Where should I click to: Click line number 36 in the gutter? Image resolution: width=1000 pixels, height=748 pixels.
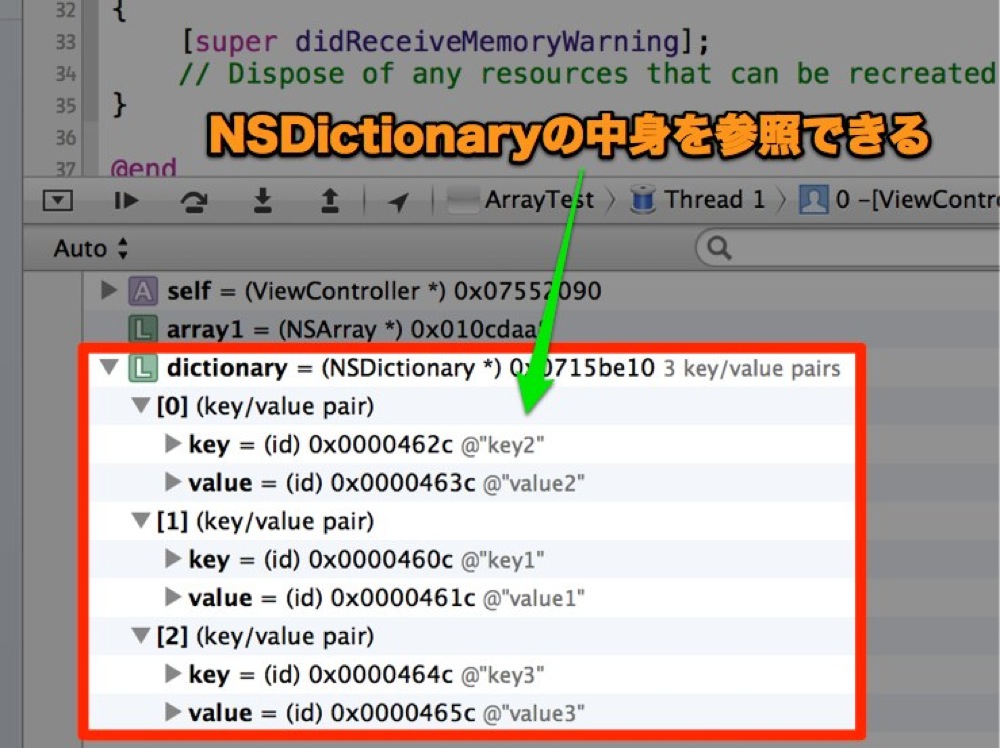[x=66, y=138]
